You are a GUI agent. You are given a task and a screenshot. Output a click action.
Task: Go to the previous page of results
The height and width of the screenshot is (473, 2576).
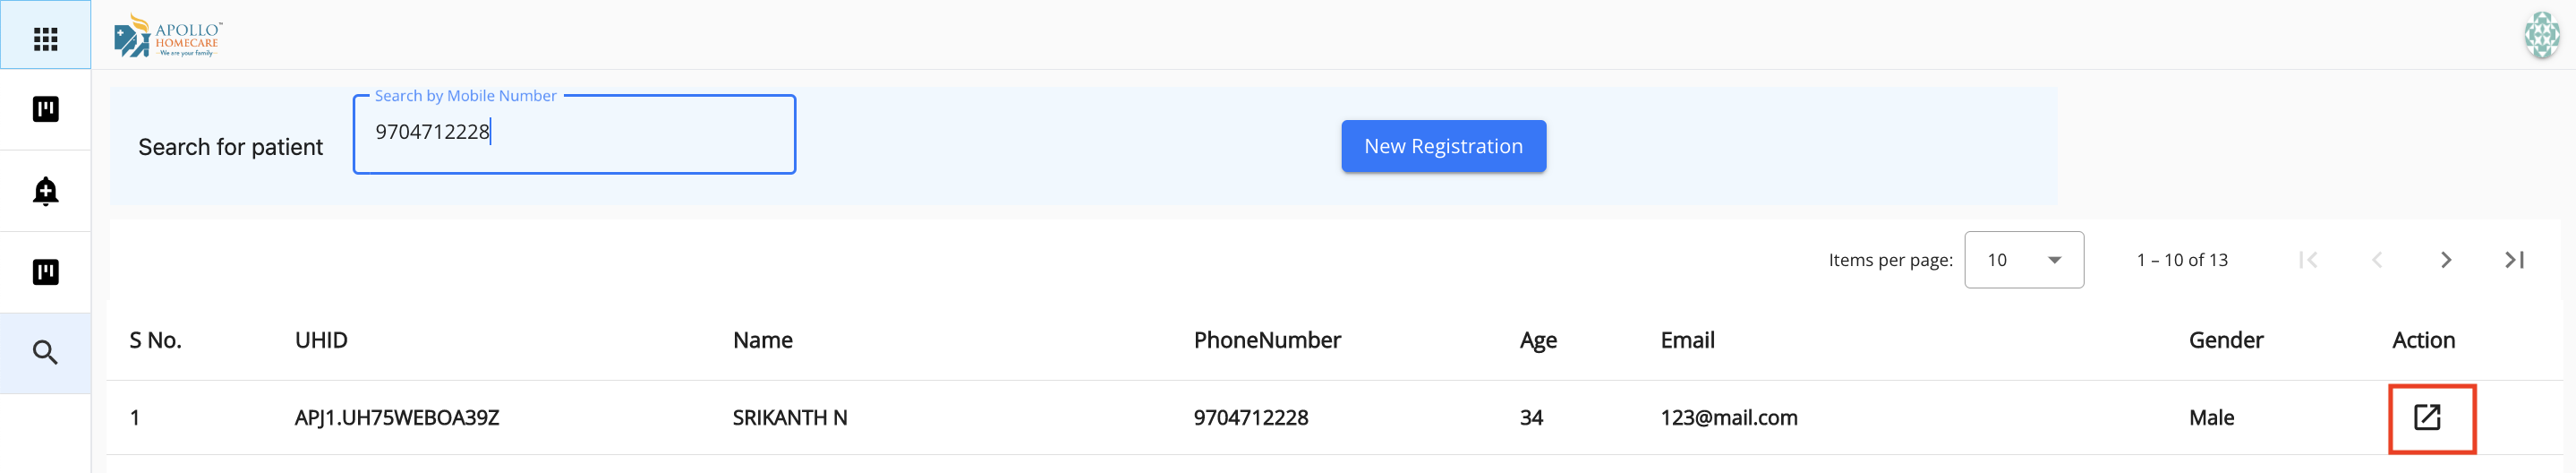click(x=2377, y=260)
